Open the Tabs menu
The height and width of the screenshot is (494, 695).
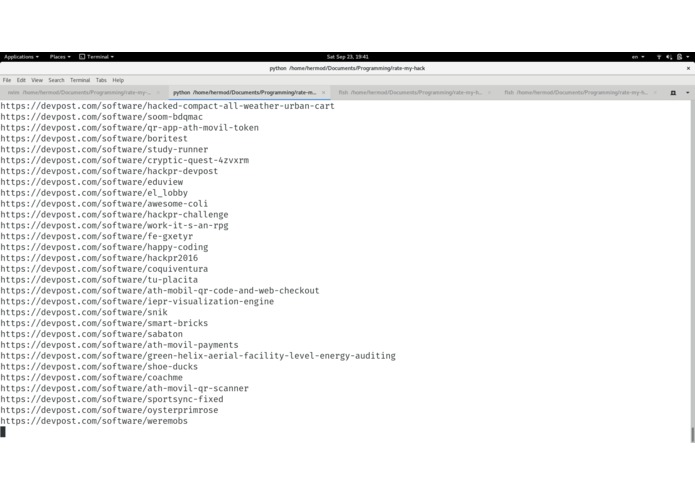pos(101,80)
